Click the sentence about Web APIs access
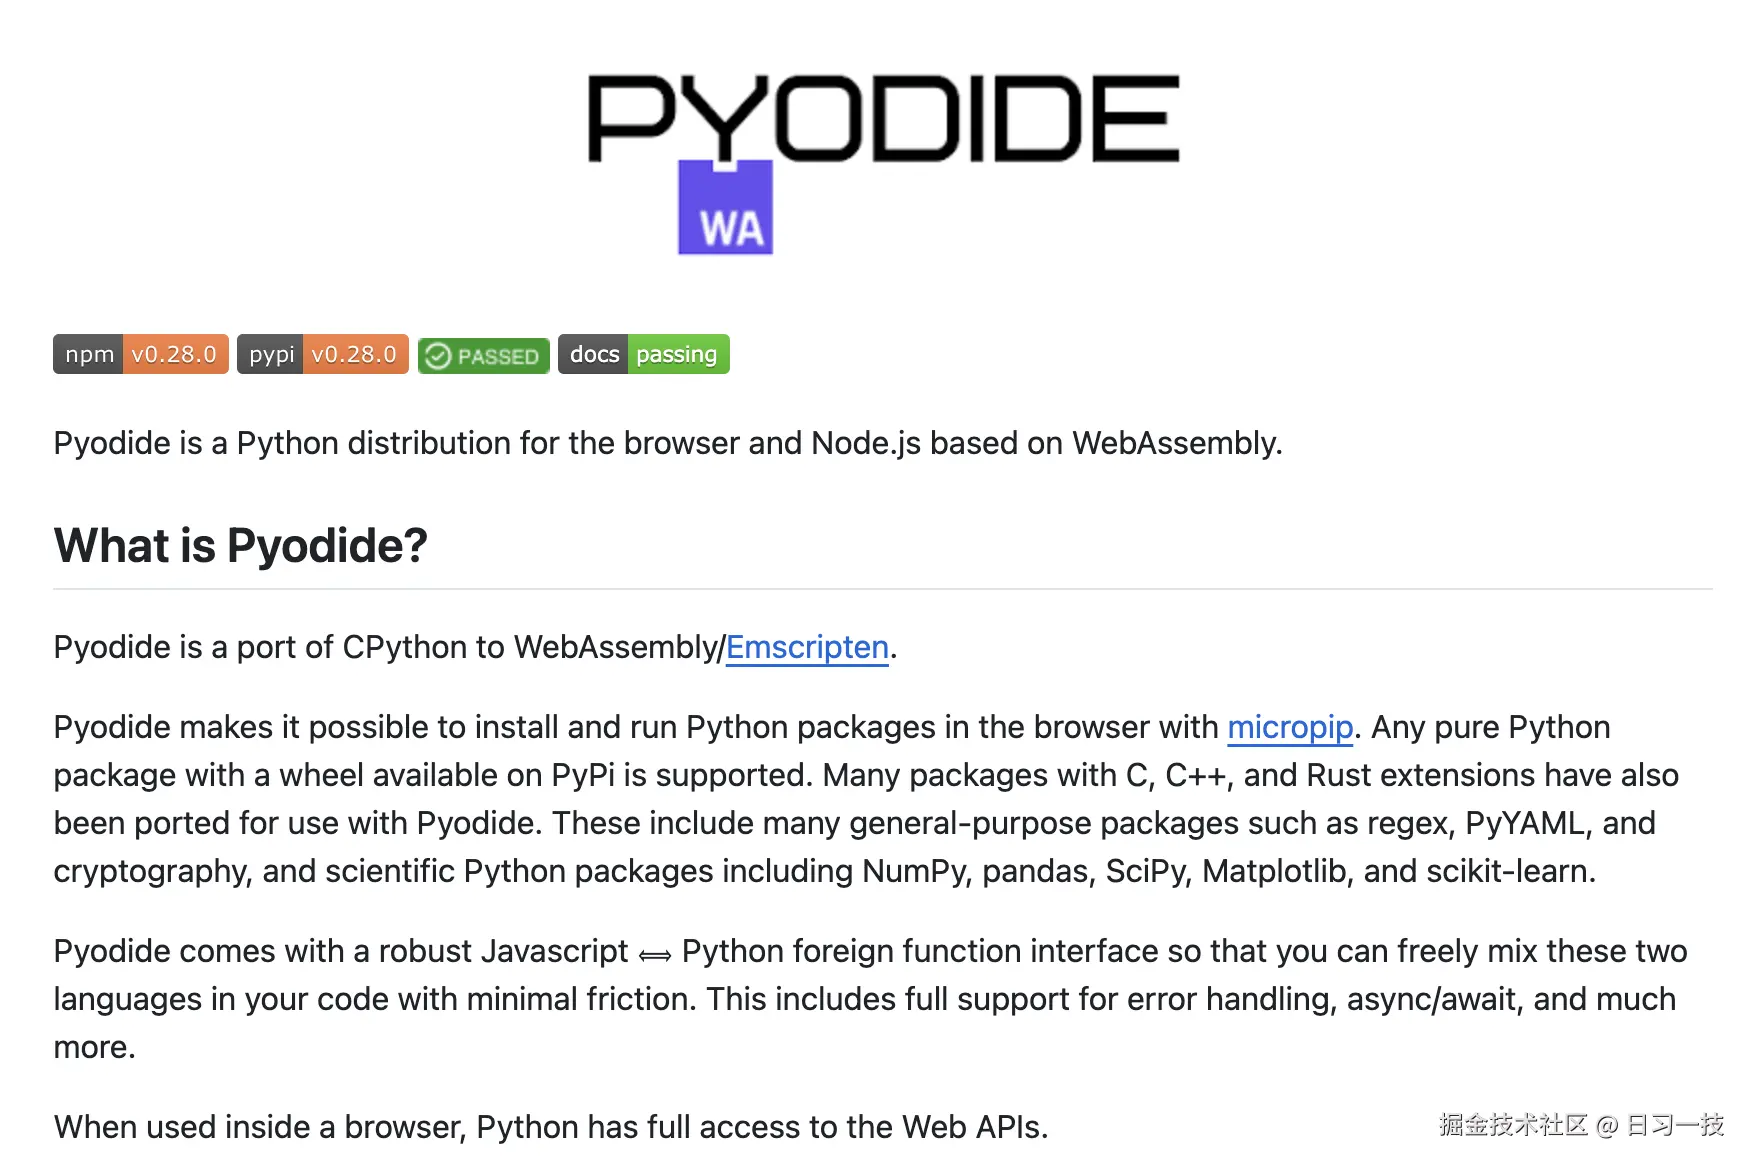Image resolution: width=1754 pixels, height=1168 pixels. 551,1127
